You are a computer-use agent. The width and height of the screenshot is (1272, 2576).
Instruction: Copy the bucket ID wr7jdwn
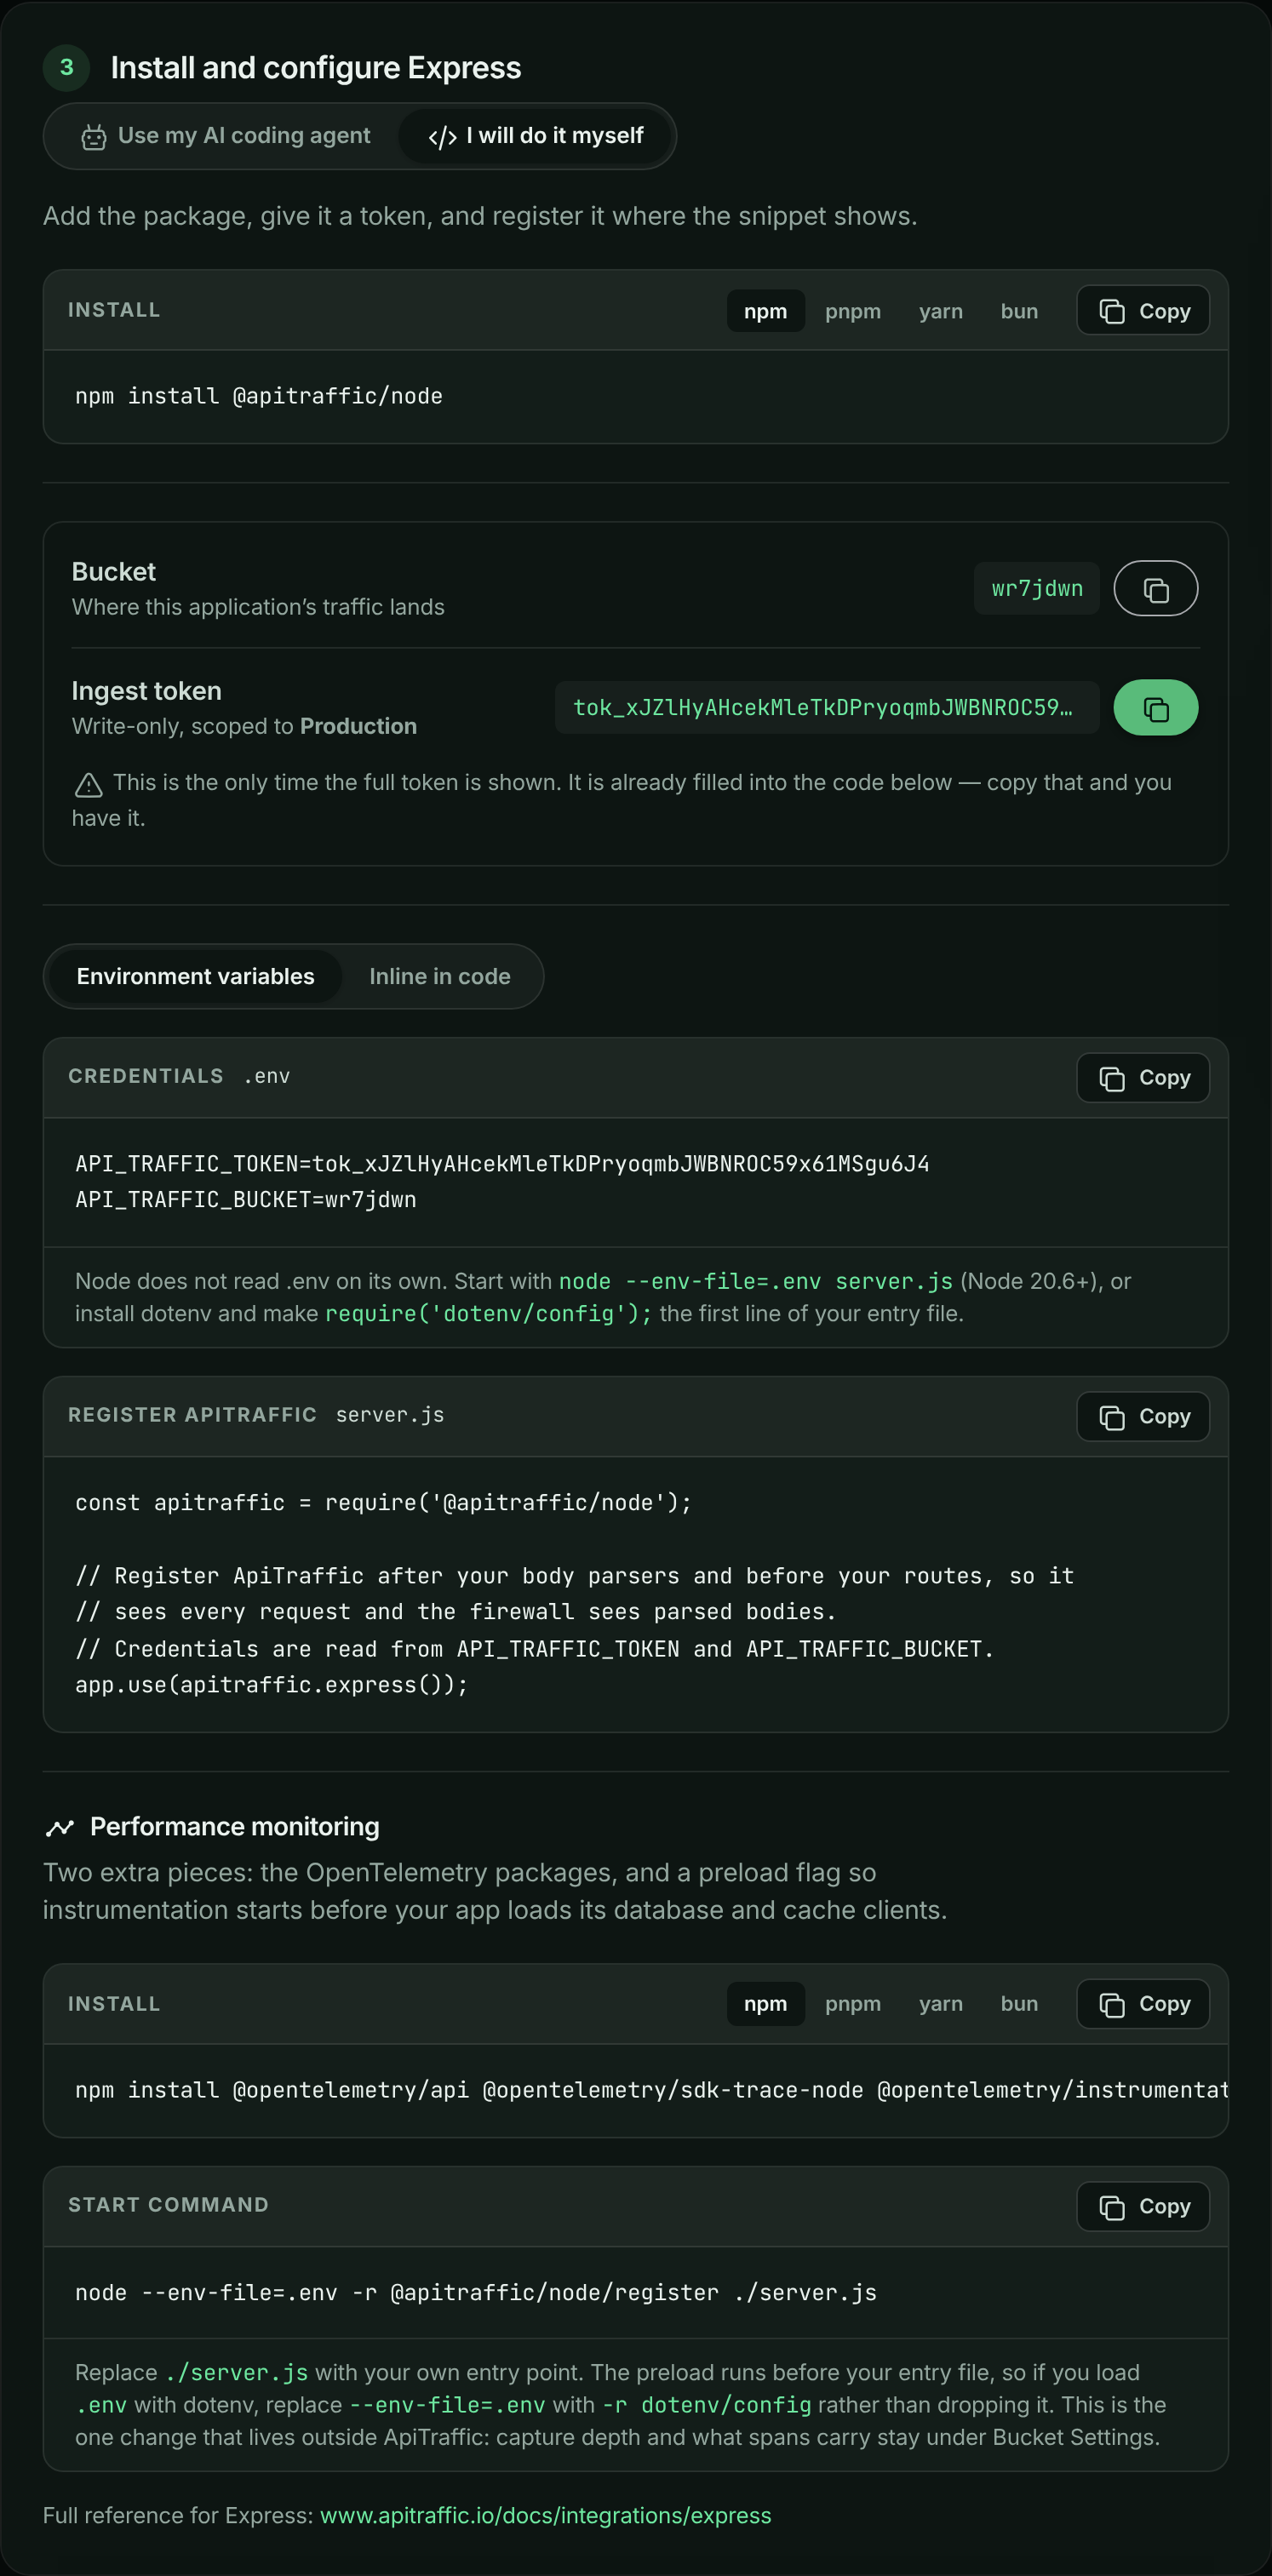point(1155,588)
